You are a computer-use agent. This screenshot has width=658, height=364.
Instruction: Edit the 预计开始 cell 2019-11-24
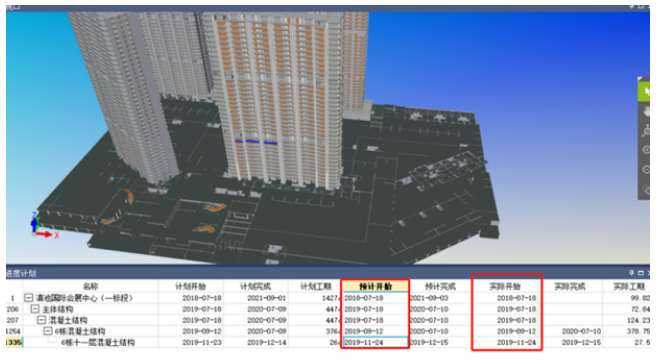point(375,343)
